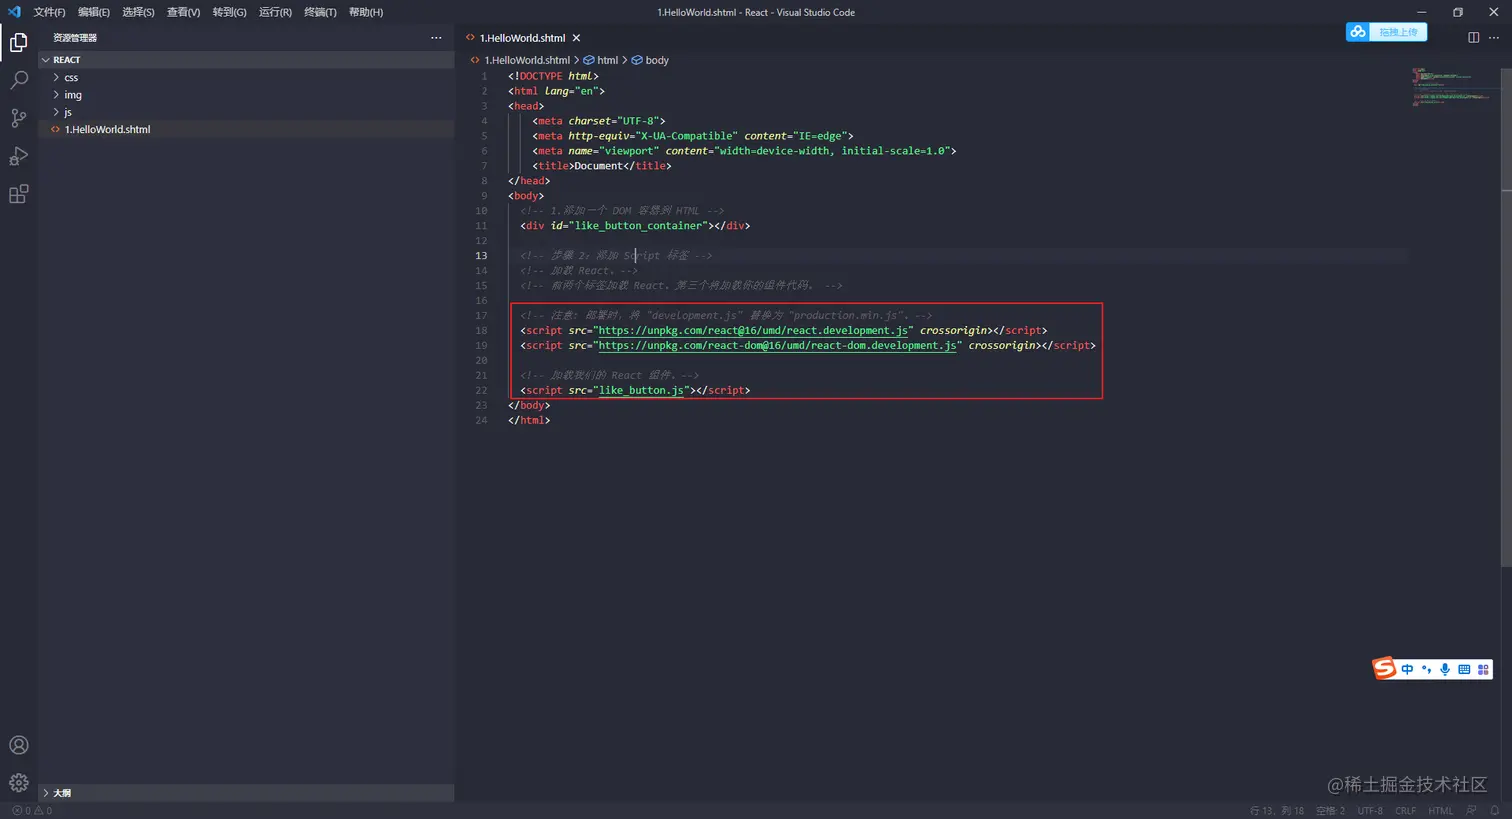Click feedback icon in status bar
The width and height of the screenshot is (1512, 819).
pos(1471,811)
